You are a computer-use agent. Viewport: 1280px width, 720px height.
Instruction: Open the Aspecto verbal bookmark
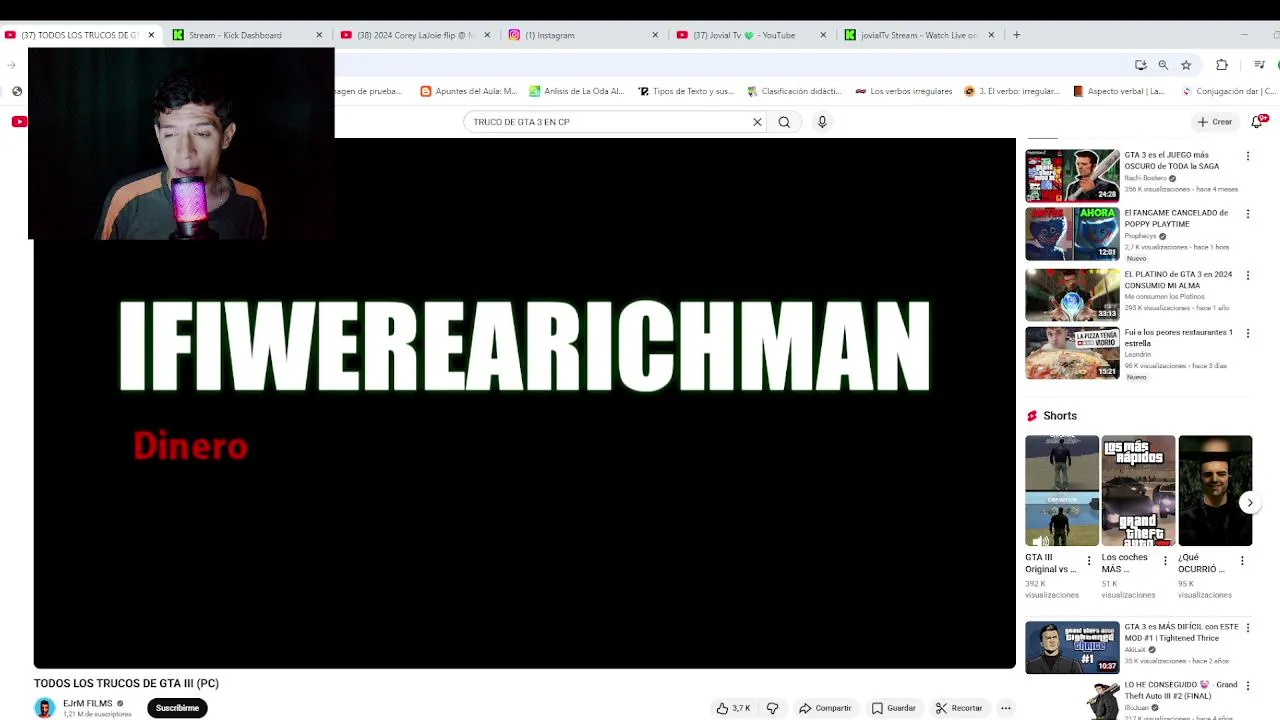[x=1119, y=91]
